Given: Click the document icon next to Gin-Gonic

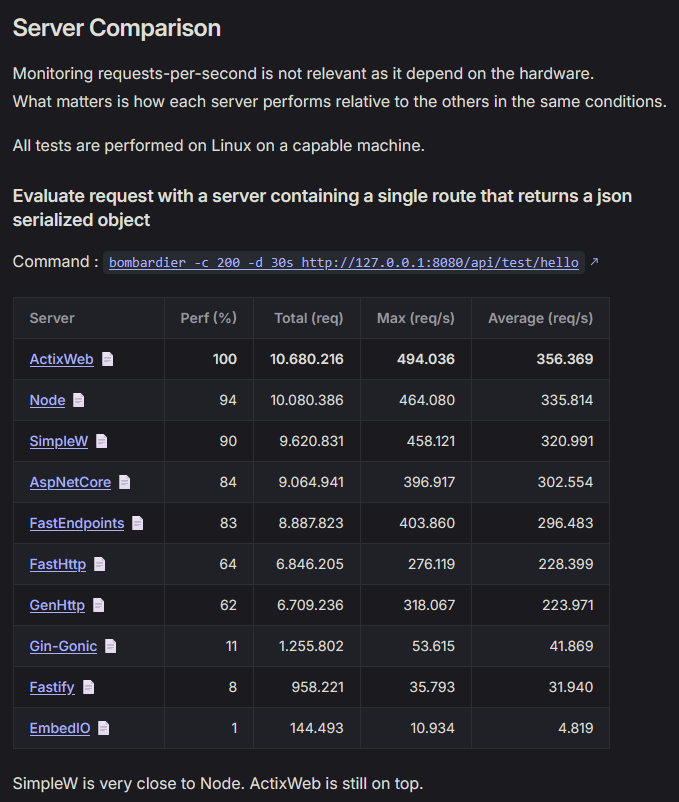Looking at the screenshot, I should 110,646.
